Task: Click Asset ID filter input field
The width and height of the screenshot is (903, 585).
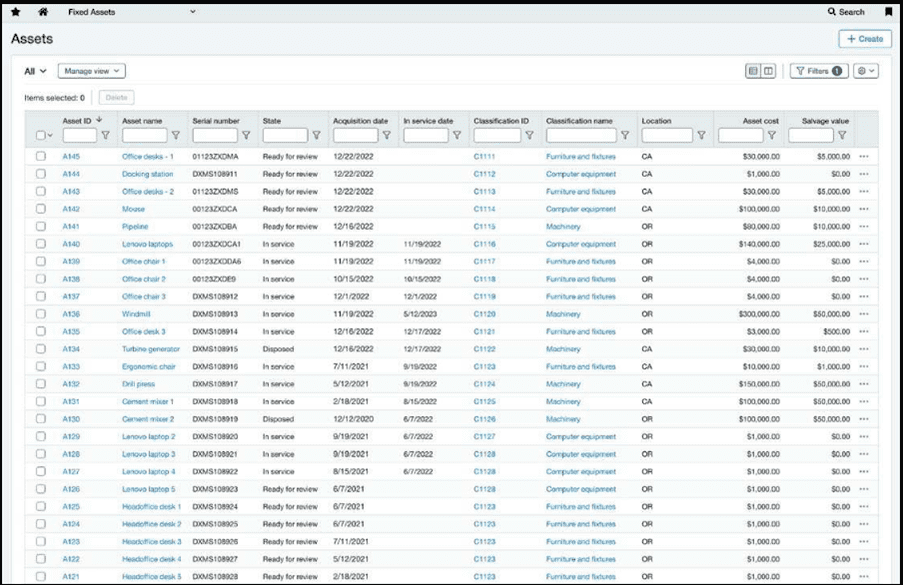Action: pos(79,135)
